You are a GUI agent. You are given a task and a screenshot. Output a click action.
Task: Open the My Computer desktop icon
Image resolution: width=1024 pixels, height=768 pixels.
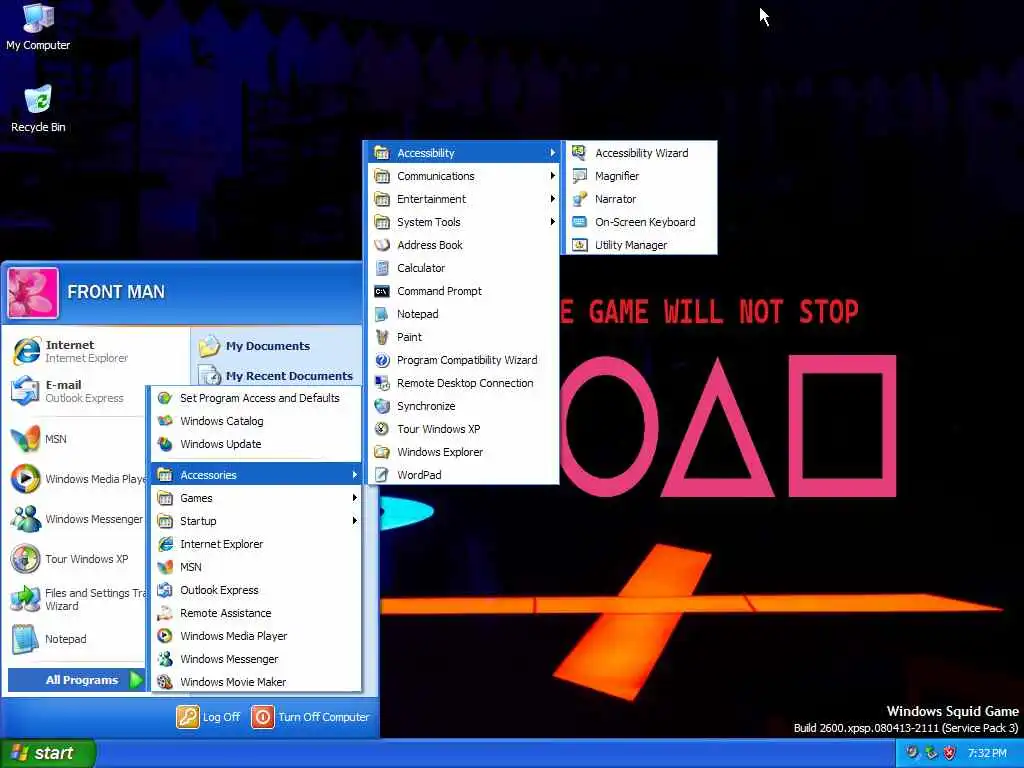[x=38, y=27]
